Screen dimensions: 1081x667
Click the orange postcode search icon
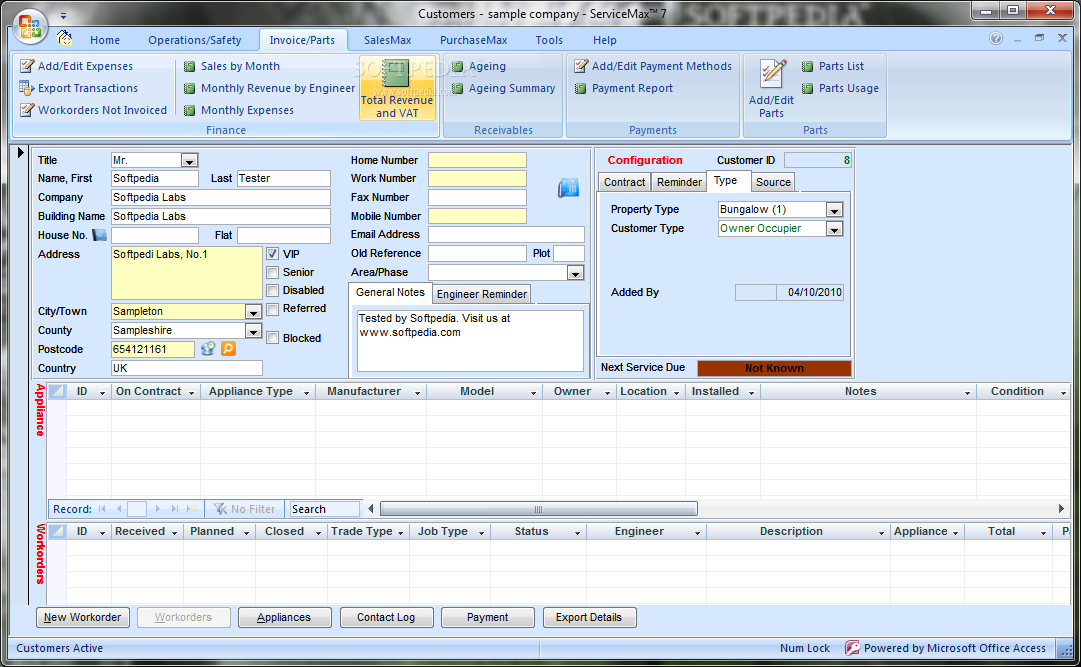228,349
